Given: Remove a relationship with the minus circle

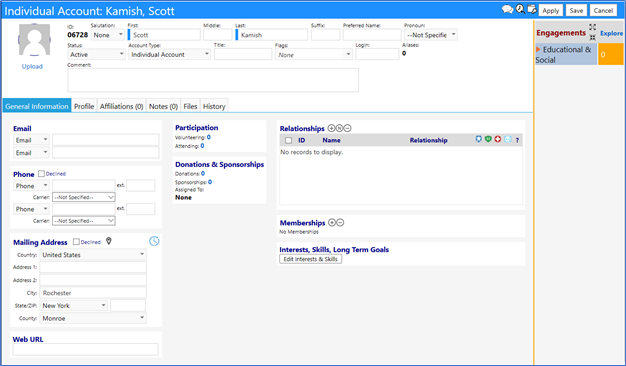Looking at the screenshot, I should [x=348, y=128].
